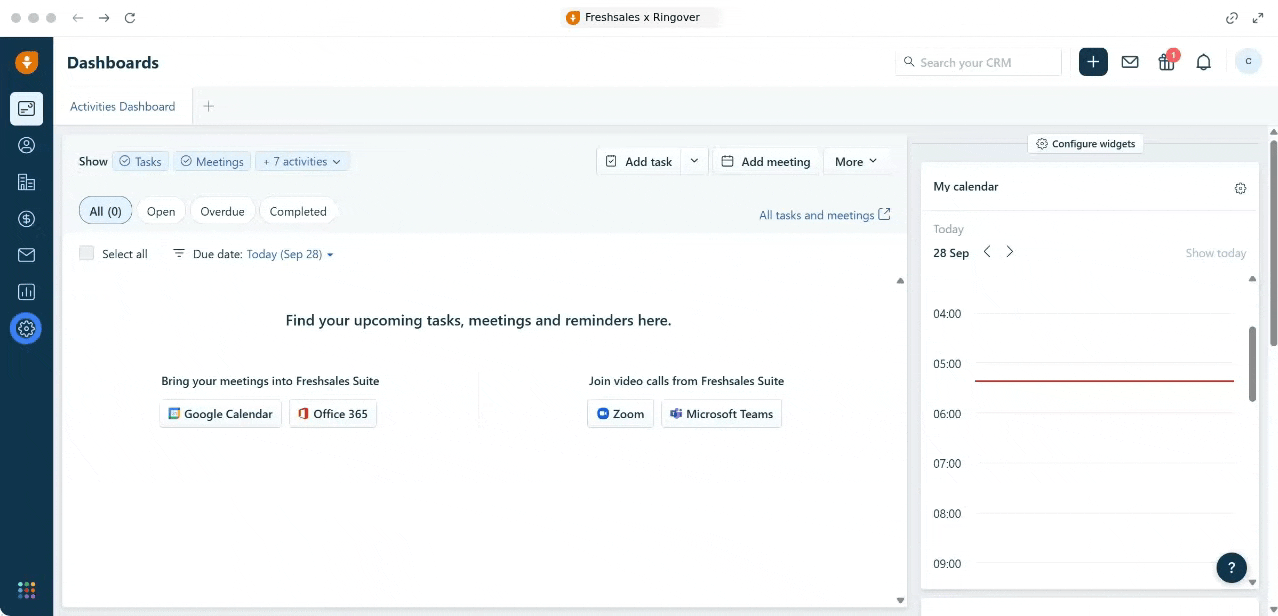Connect Office 365
The image size is (1278, 616).
click(x=333, y=414)
